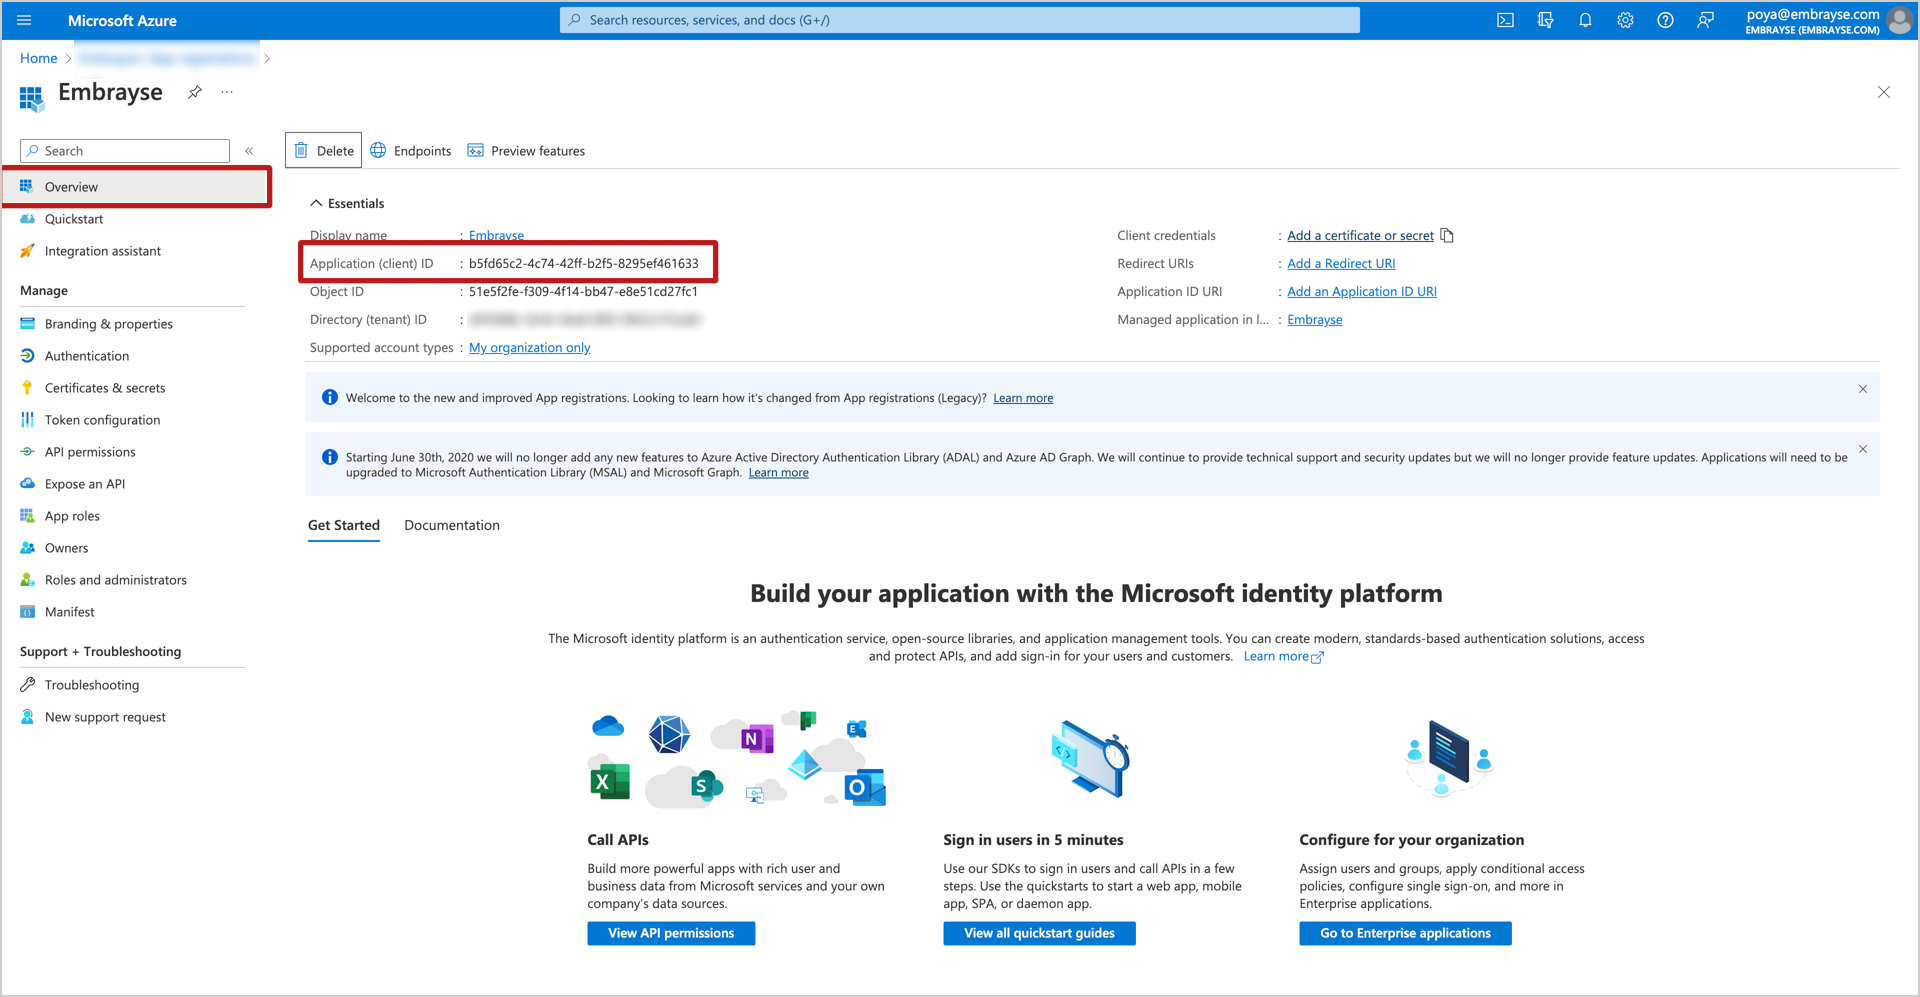Click the breadcrumb chevron after Home

tap(68, 59)
